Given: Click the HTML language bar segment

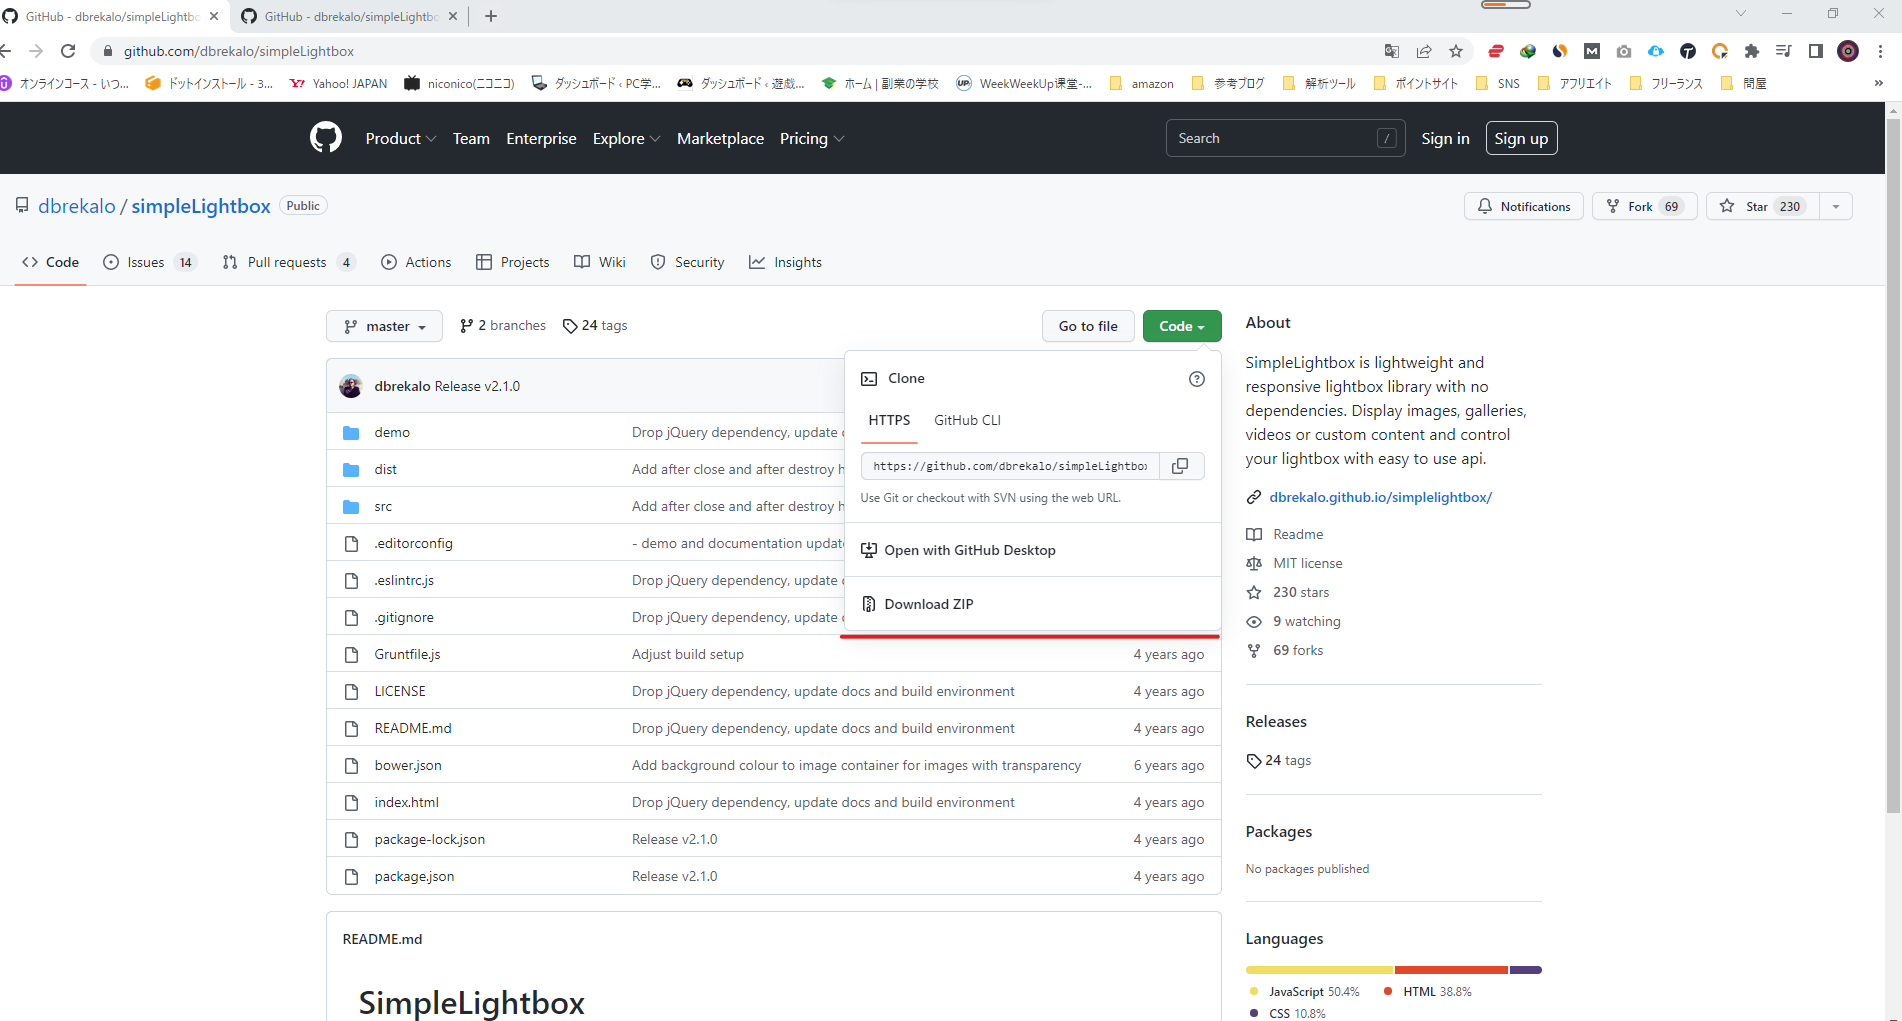Looking at the screenshot, I should (1452, 970).
